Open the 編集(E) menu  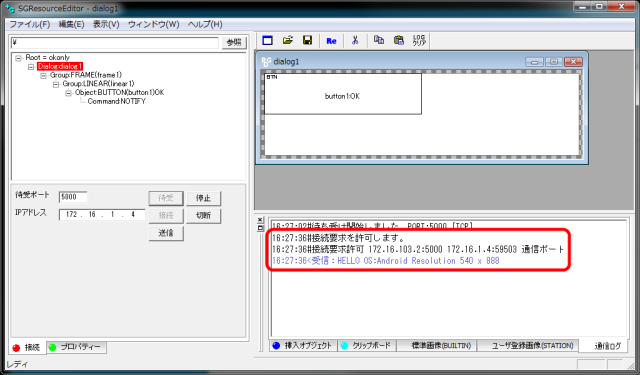click(x=71, y=24)
